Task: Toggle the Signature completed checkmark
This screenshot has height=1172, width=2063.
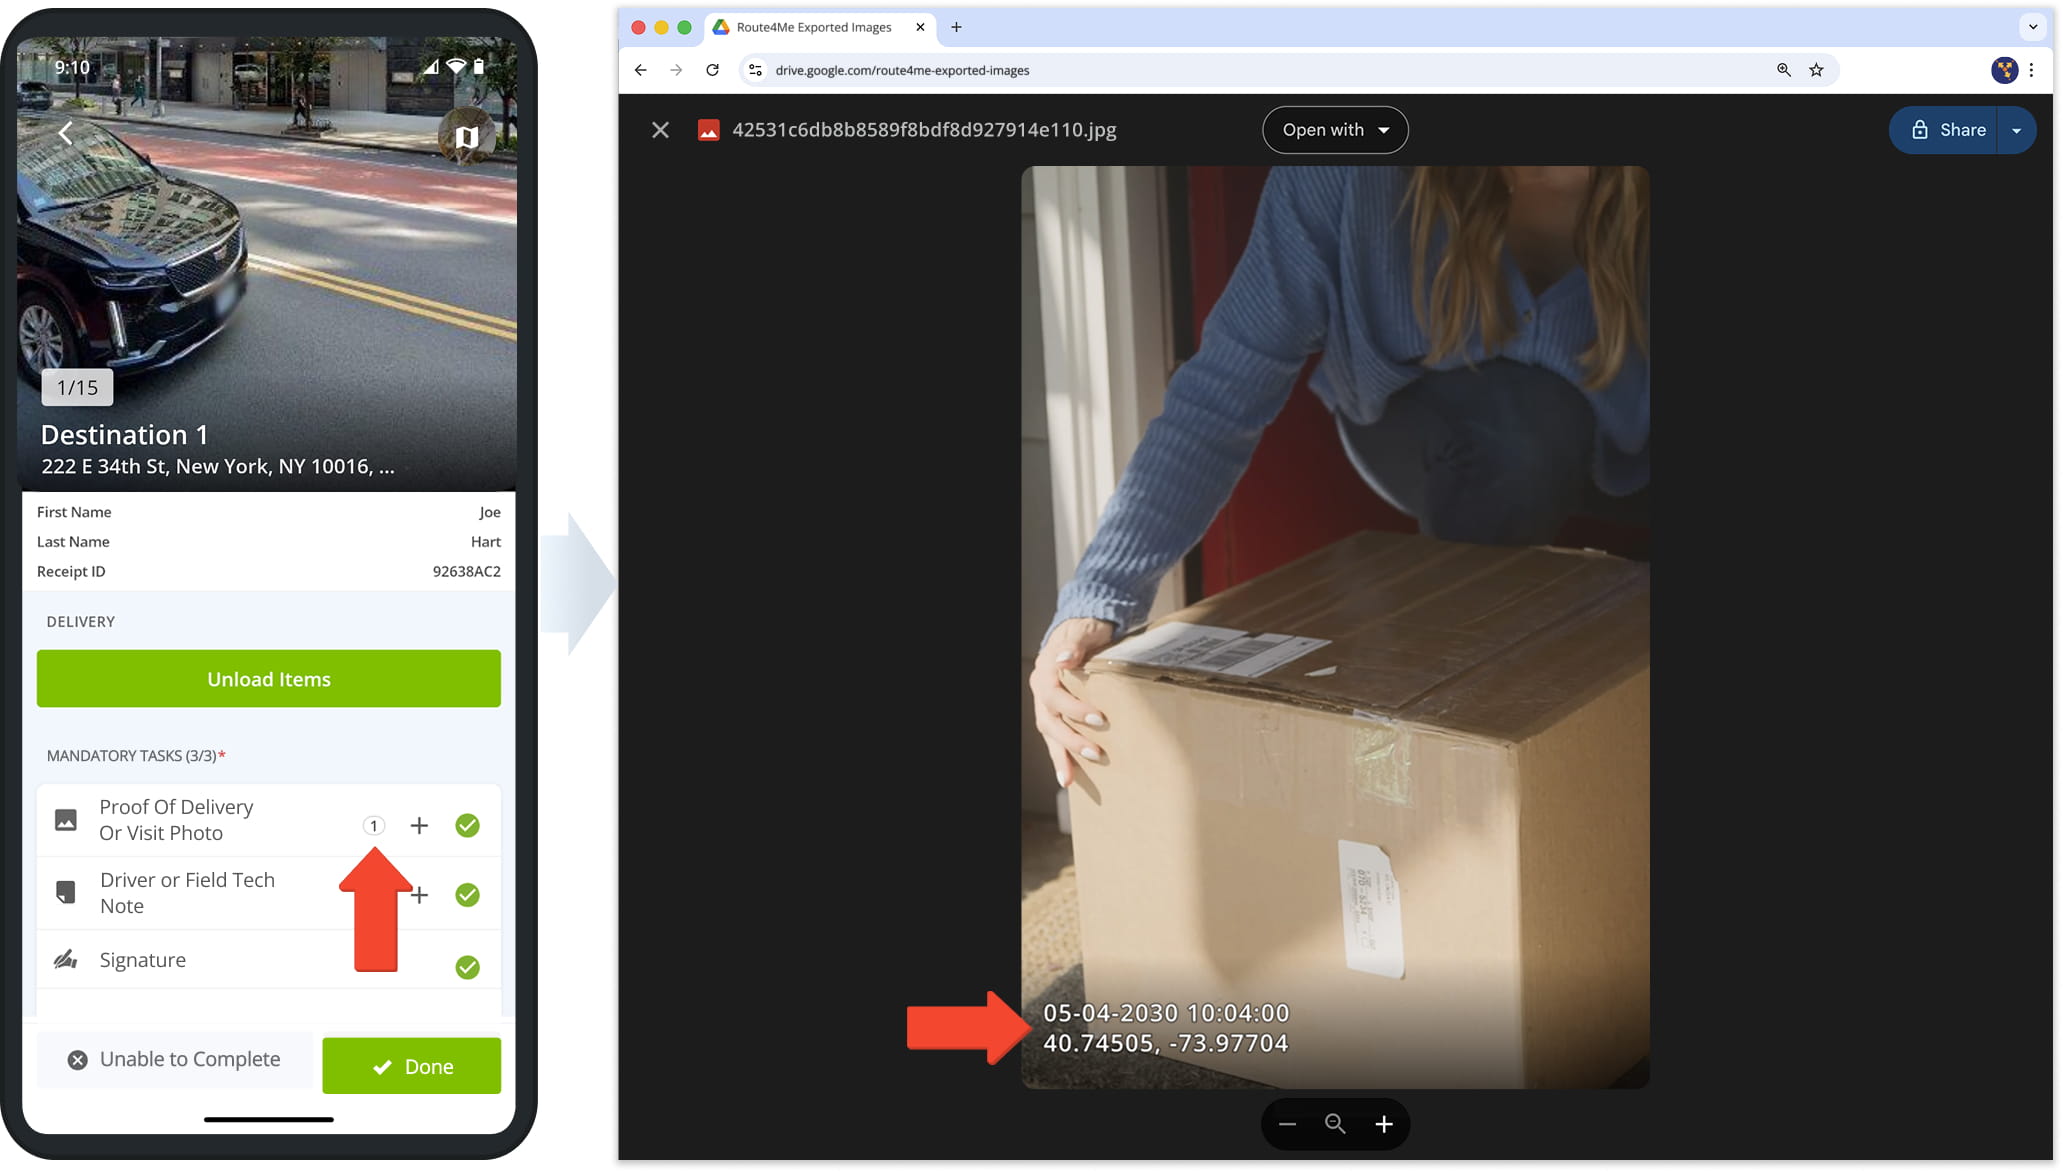Action: (467, 967)
